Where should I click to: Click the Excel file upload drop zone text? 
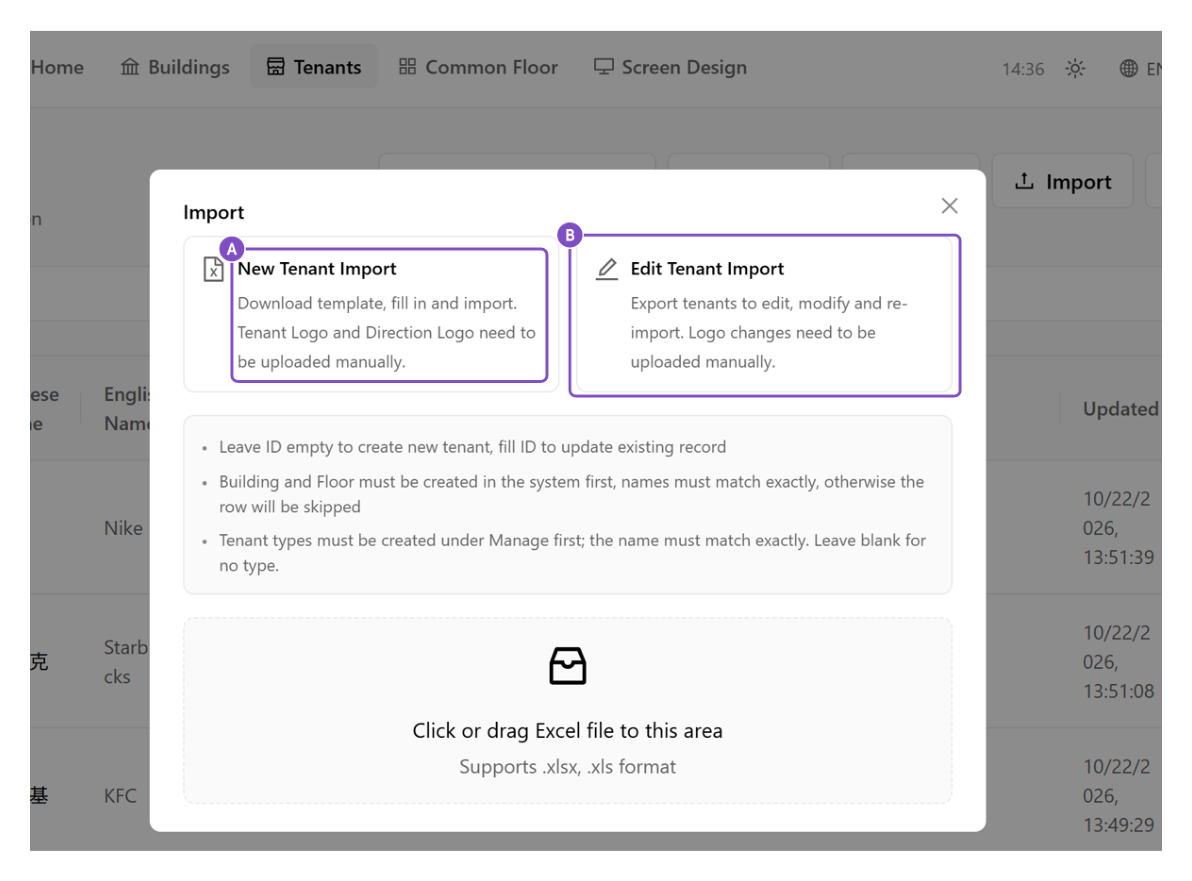[568, 730]
